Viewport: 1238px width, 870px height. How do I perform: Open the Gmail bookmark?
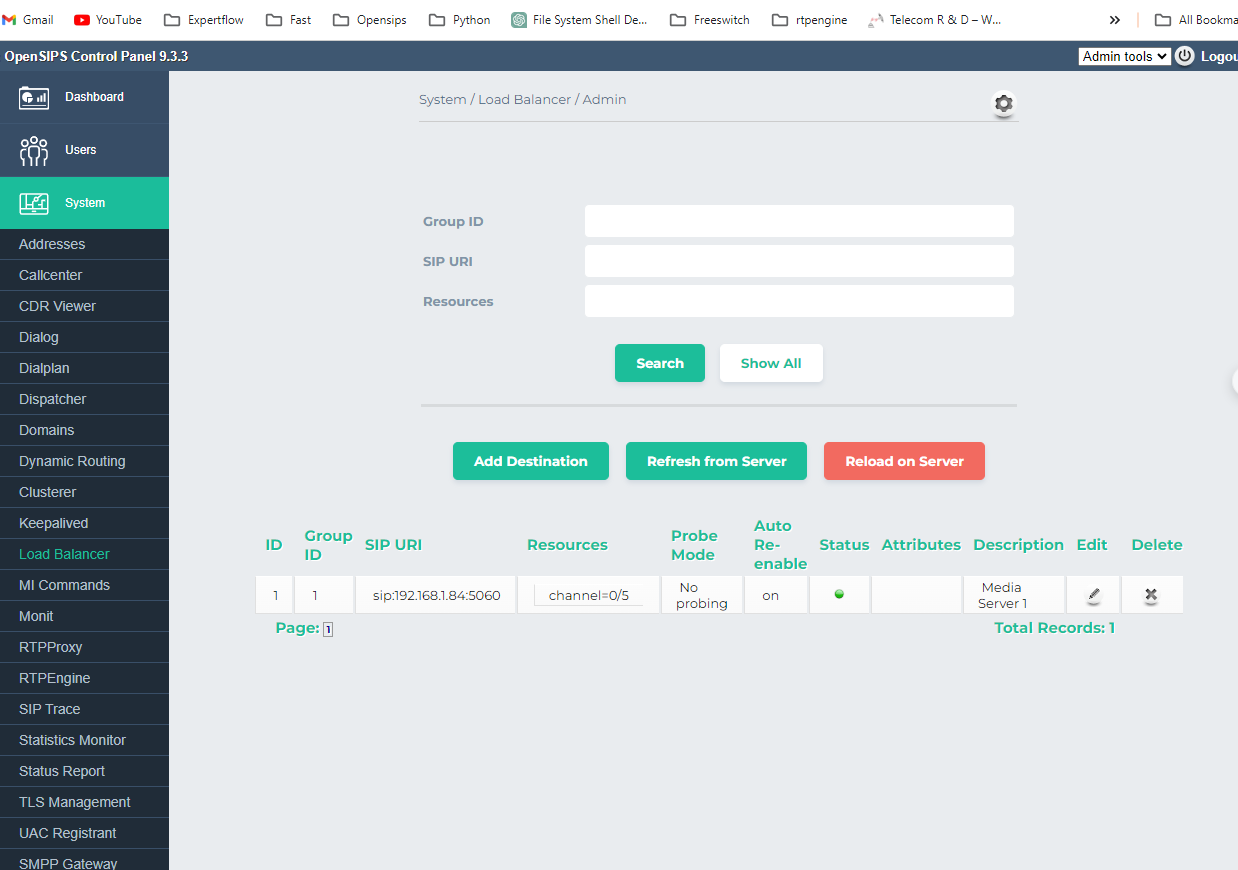click(28, 20)
